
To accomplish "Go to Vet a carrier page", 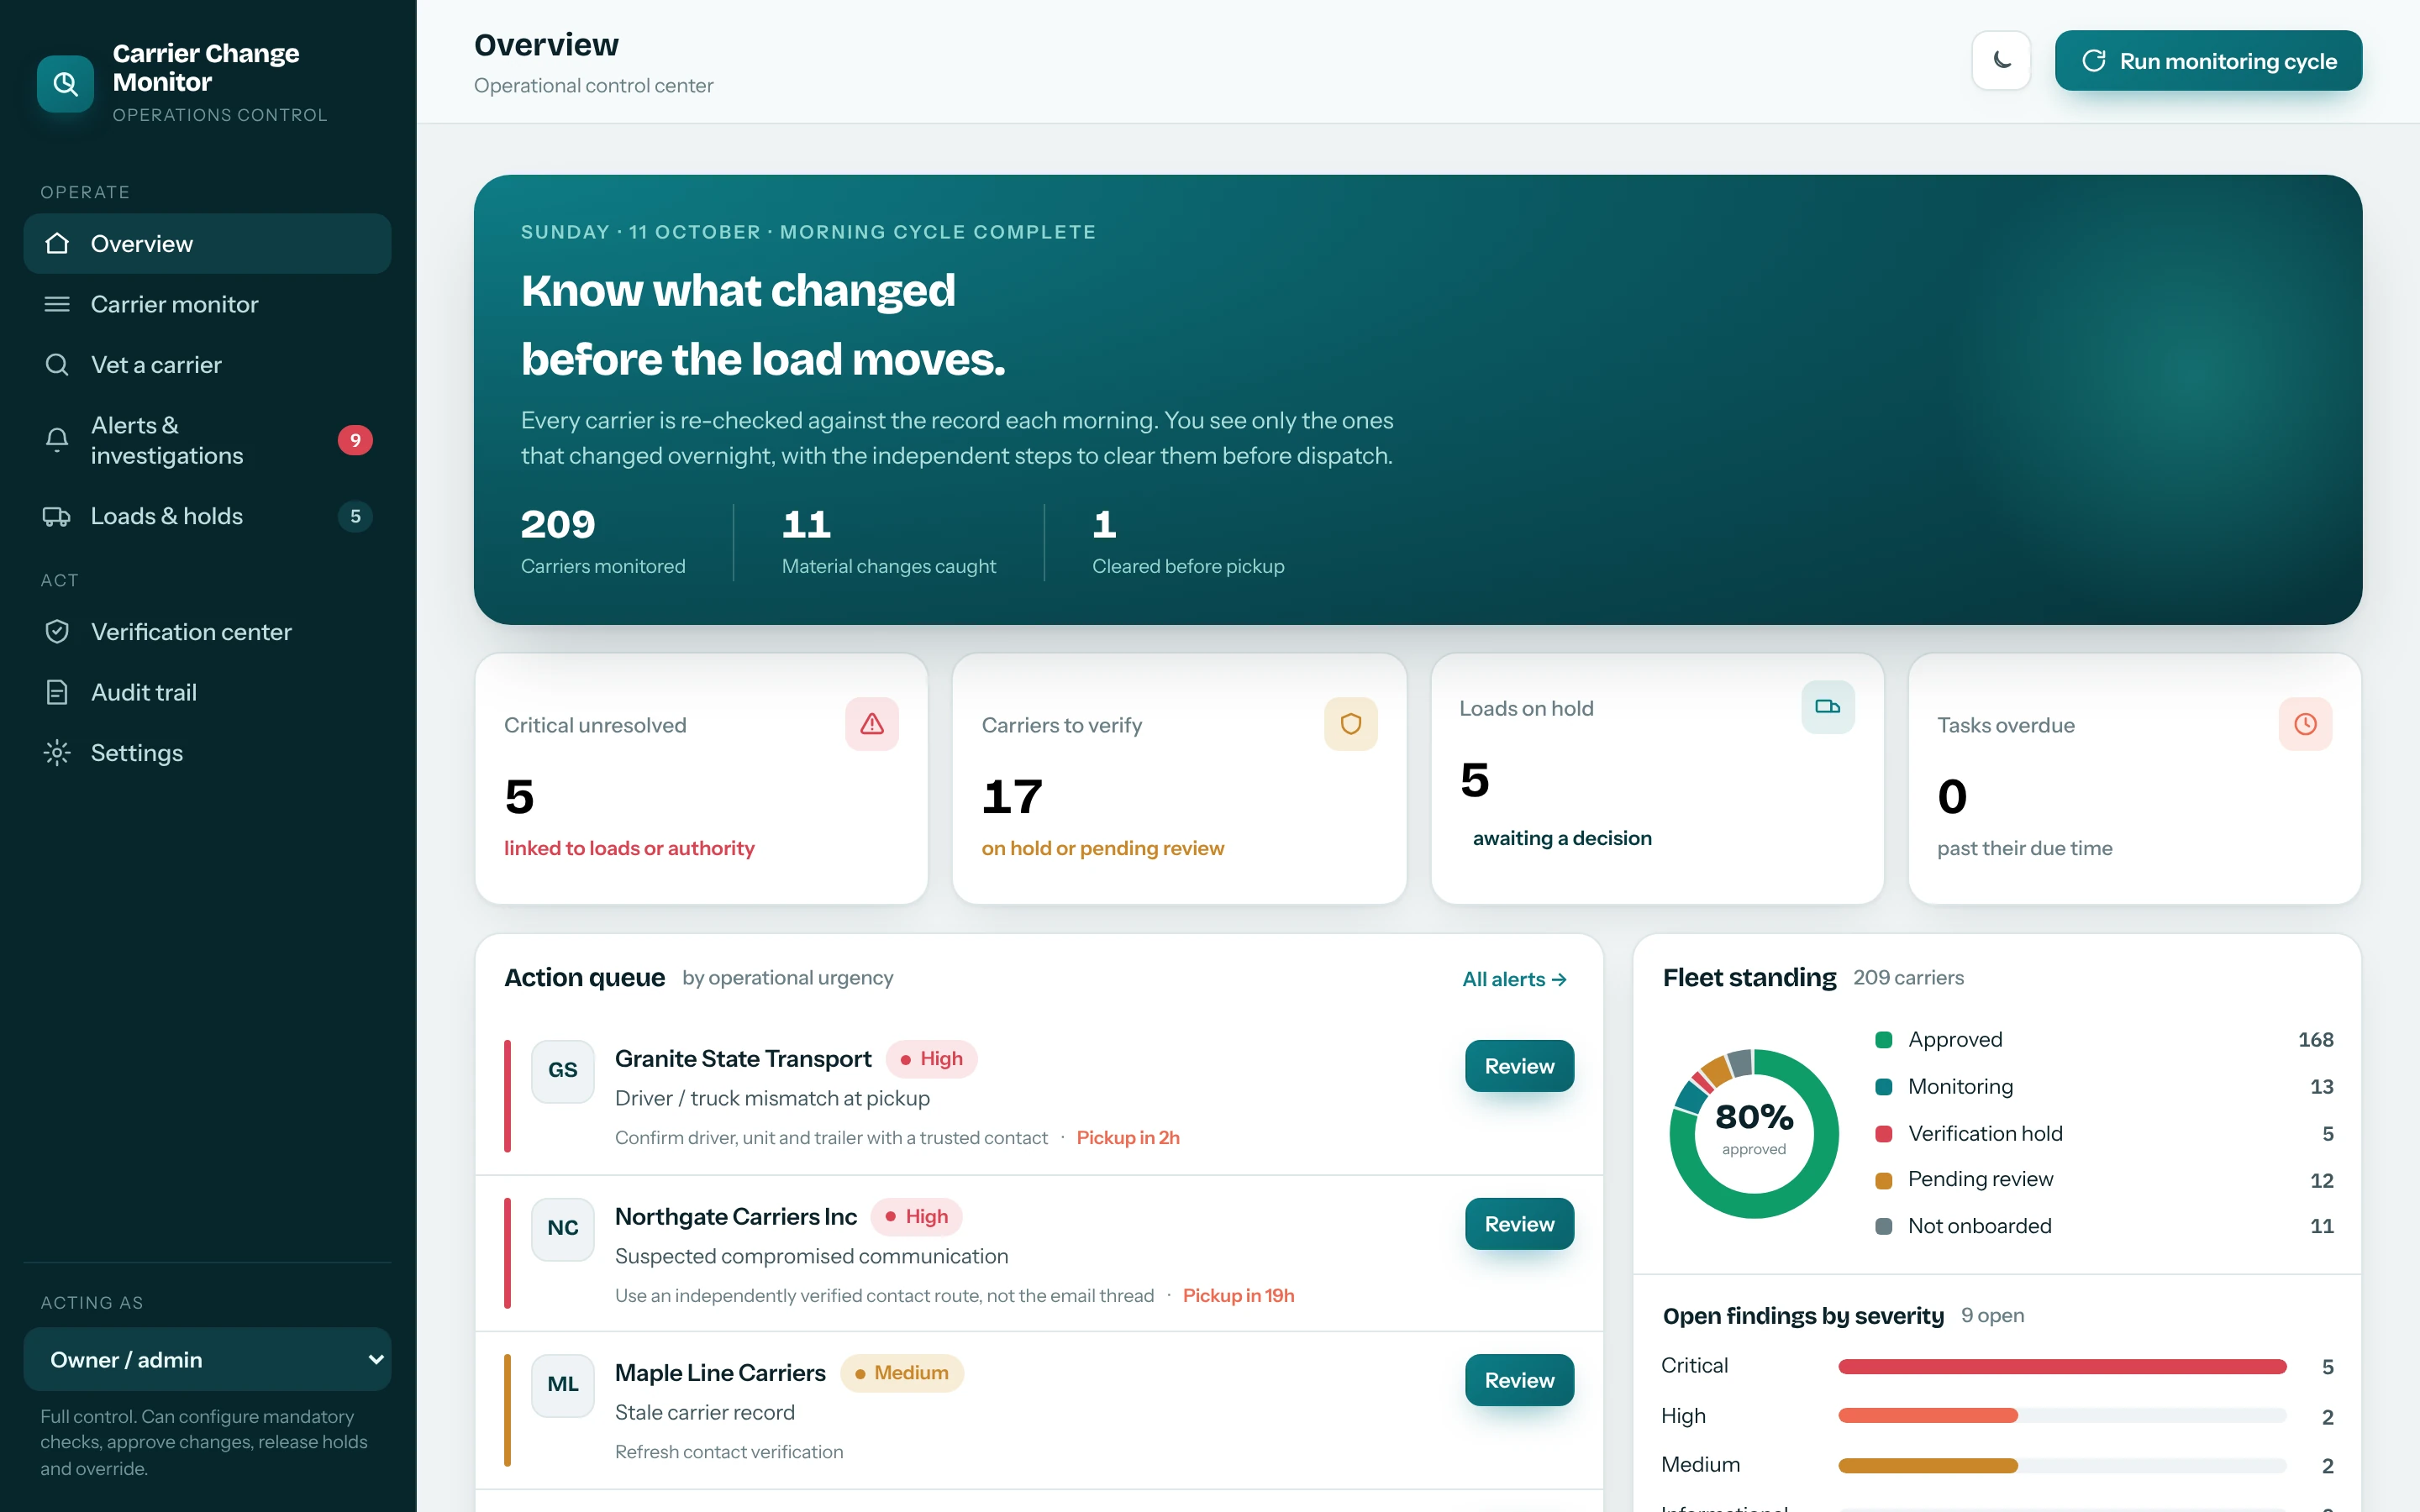I will point(207,364).
